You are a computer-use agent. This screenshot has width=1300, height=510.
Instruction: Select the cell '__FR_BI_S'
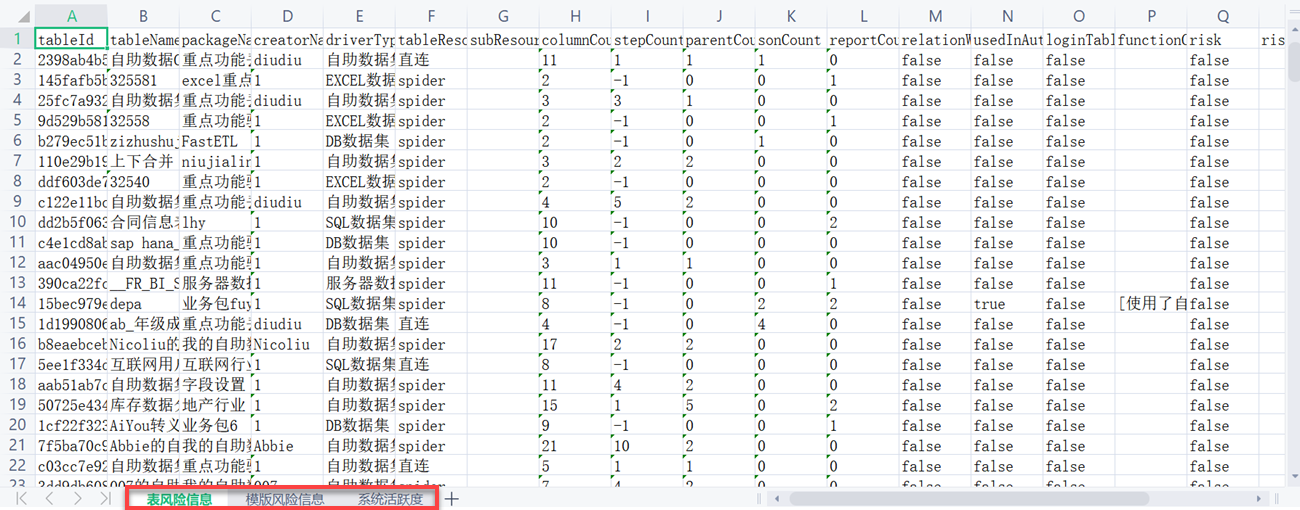(x=143, y=283)
